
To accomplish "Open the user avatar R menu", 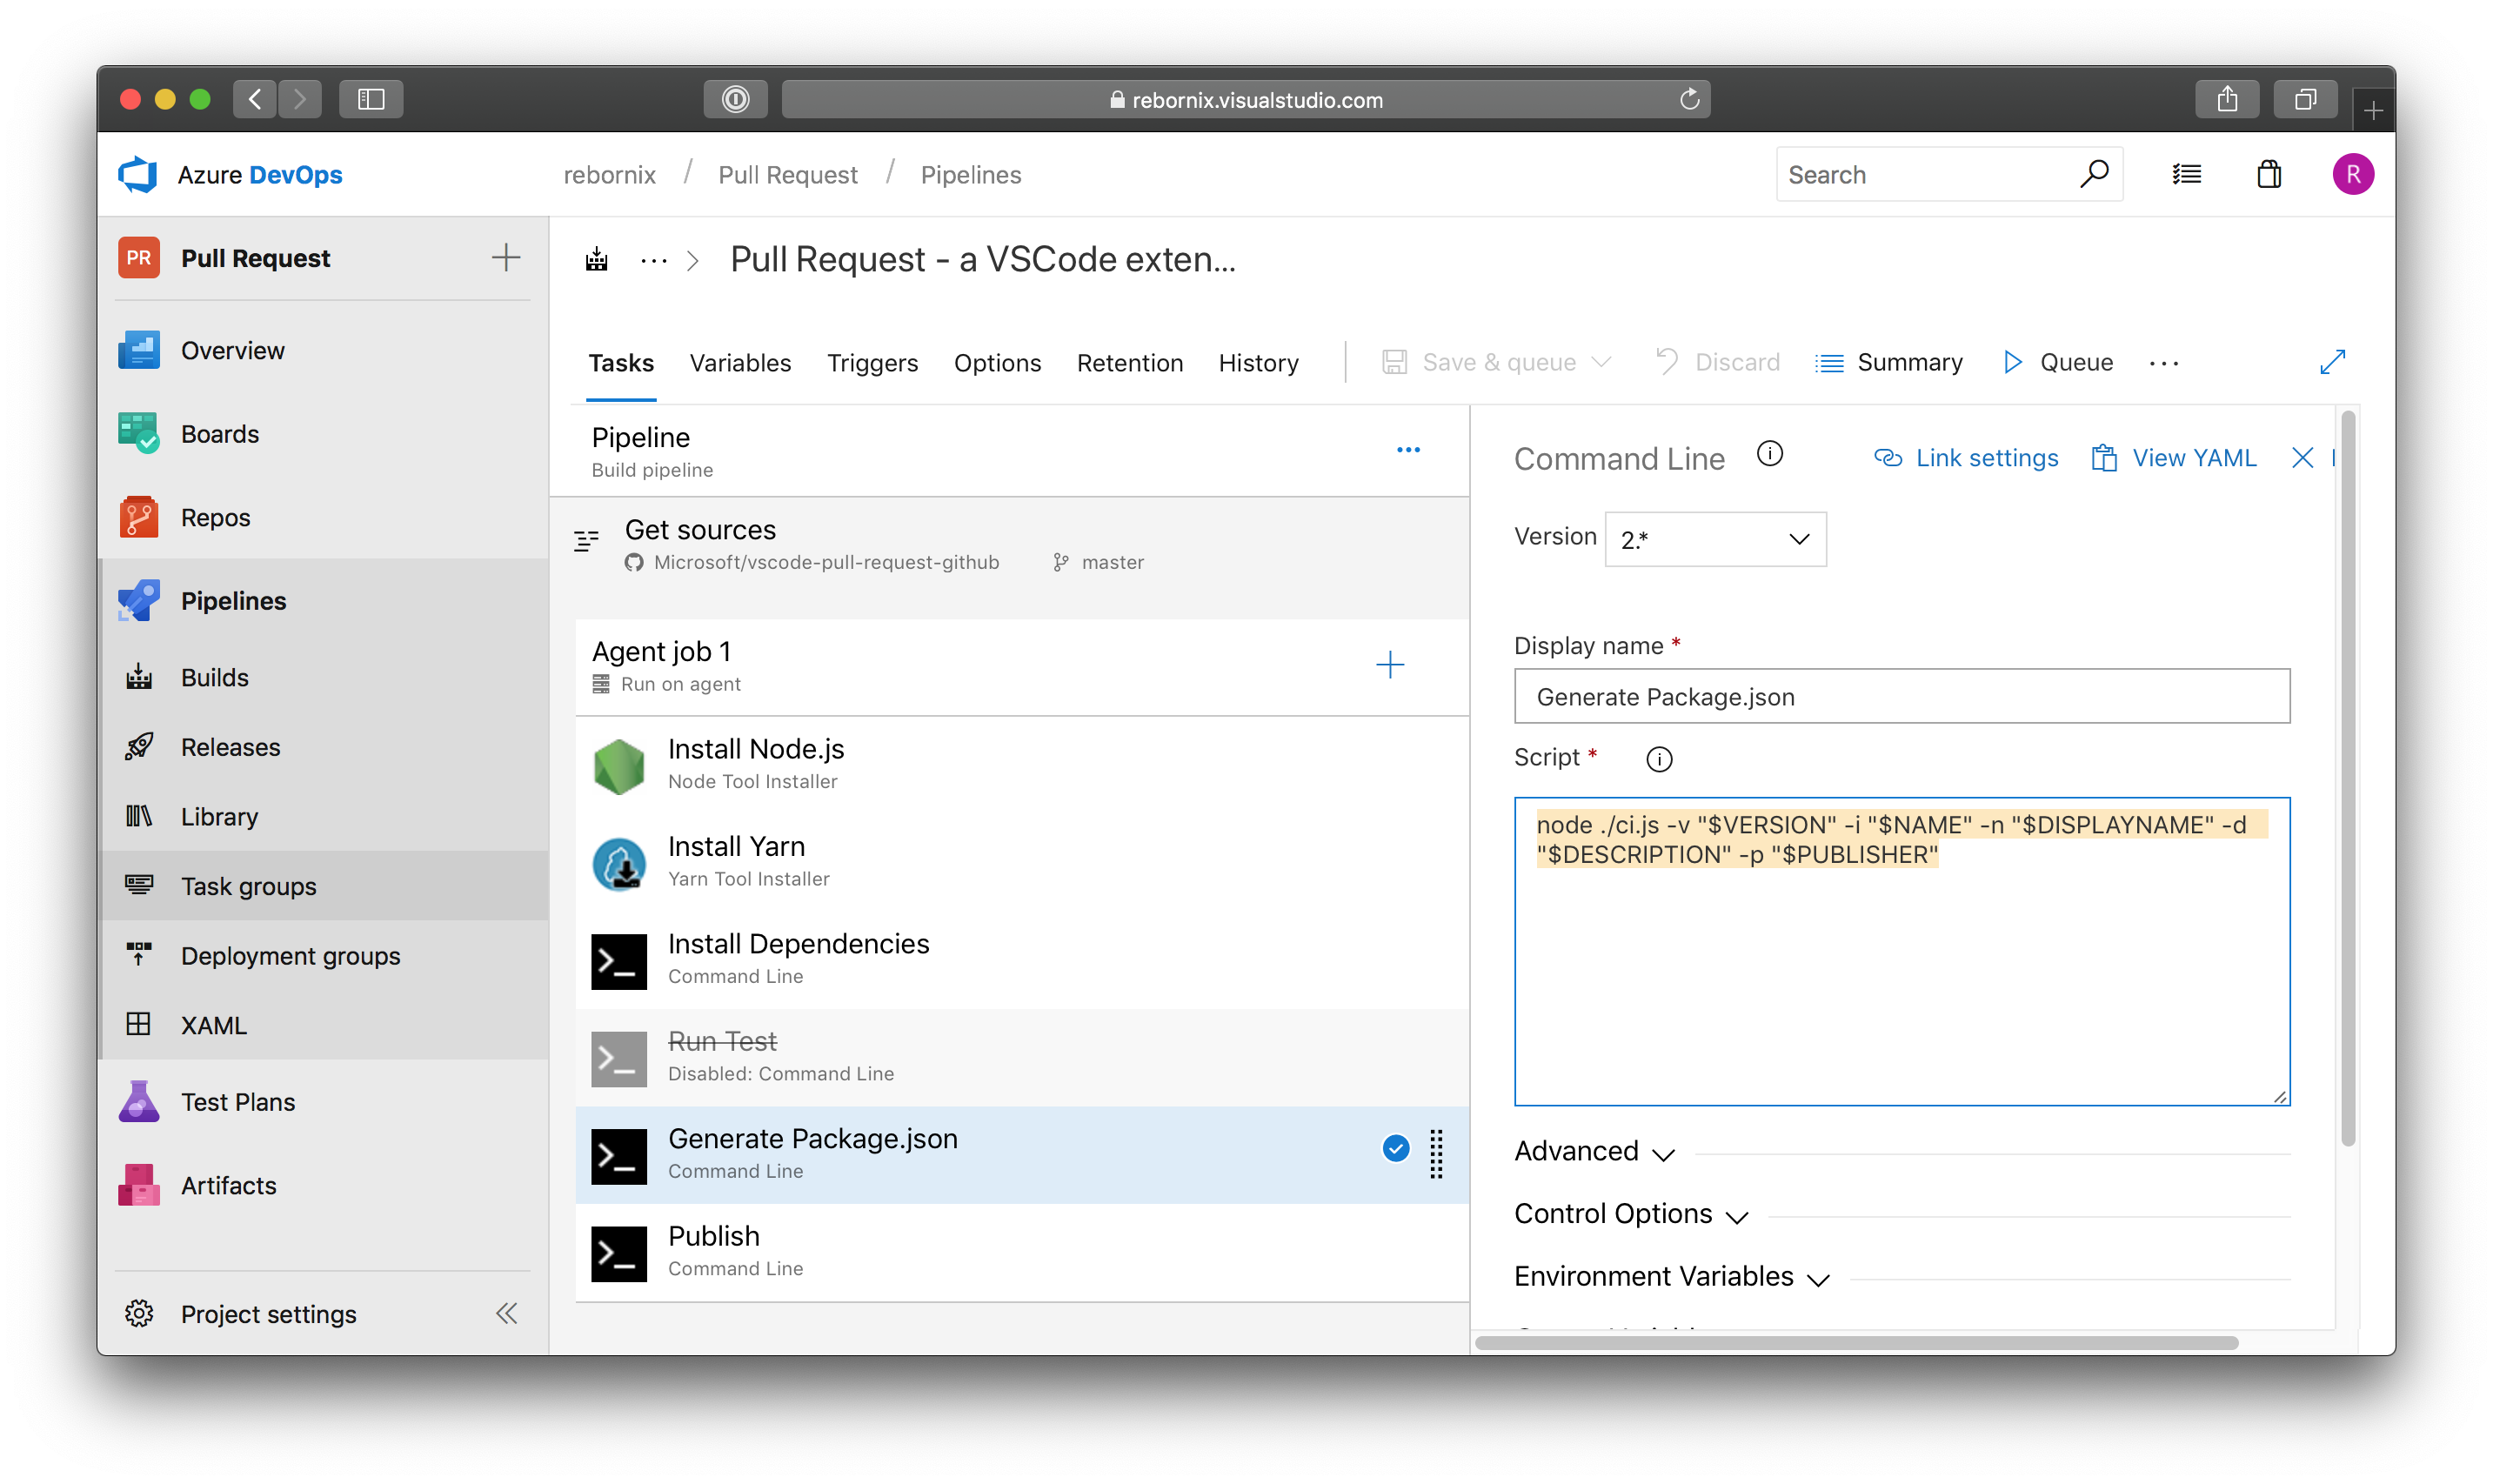I will click(x=2352, y=174).
